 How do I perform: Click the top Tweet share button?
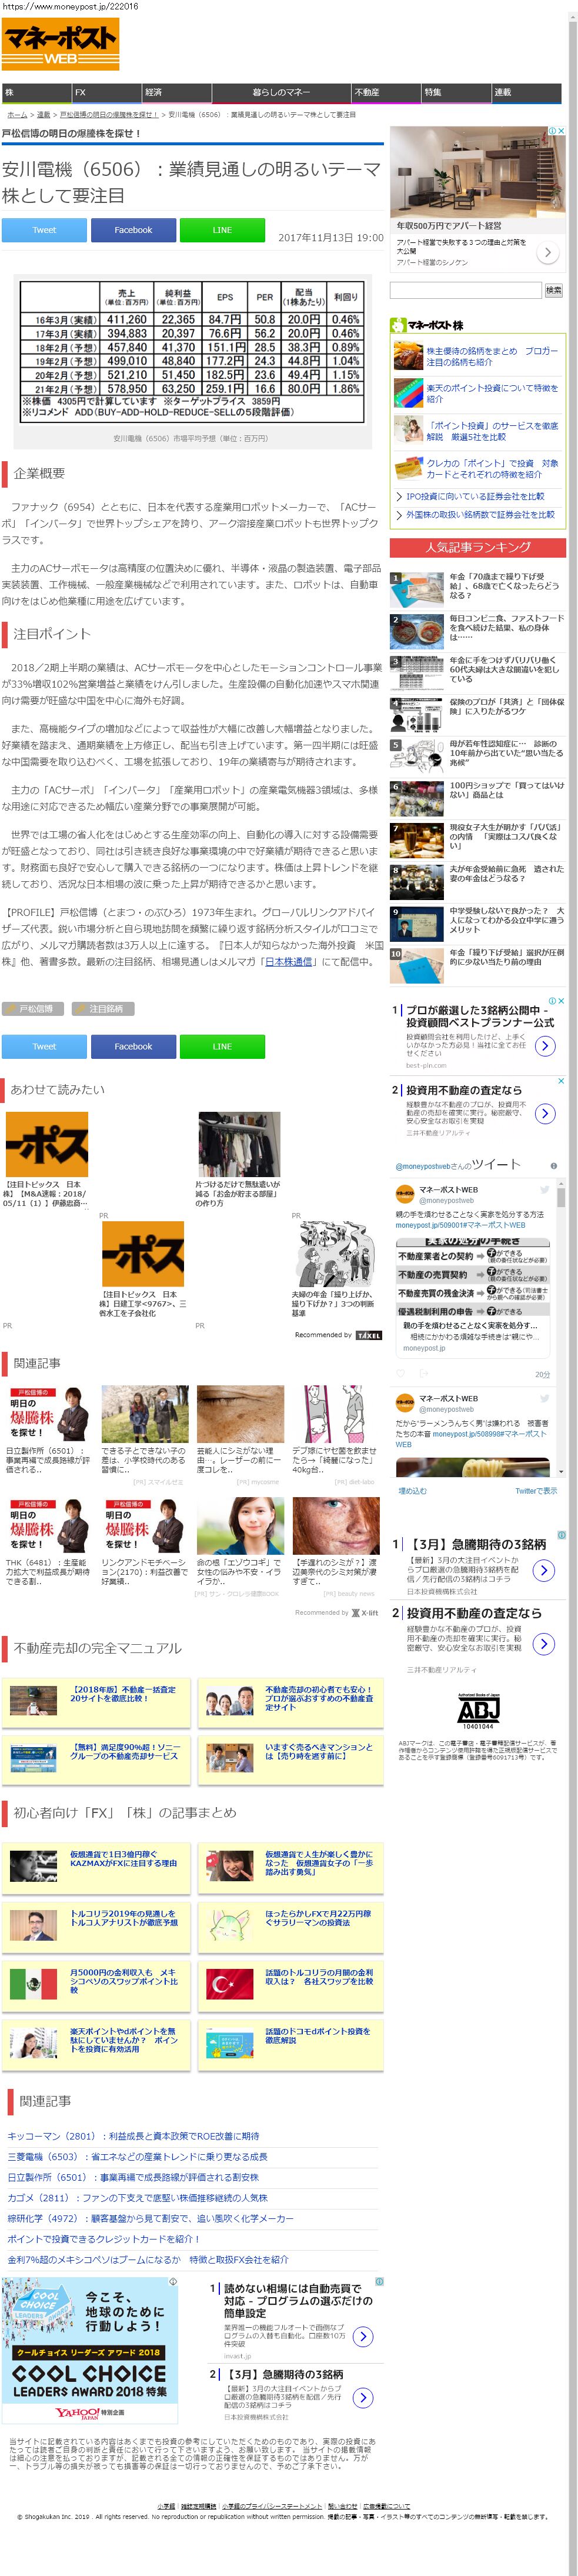[44, 230]
